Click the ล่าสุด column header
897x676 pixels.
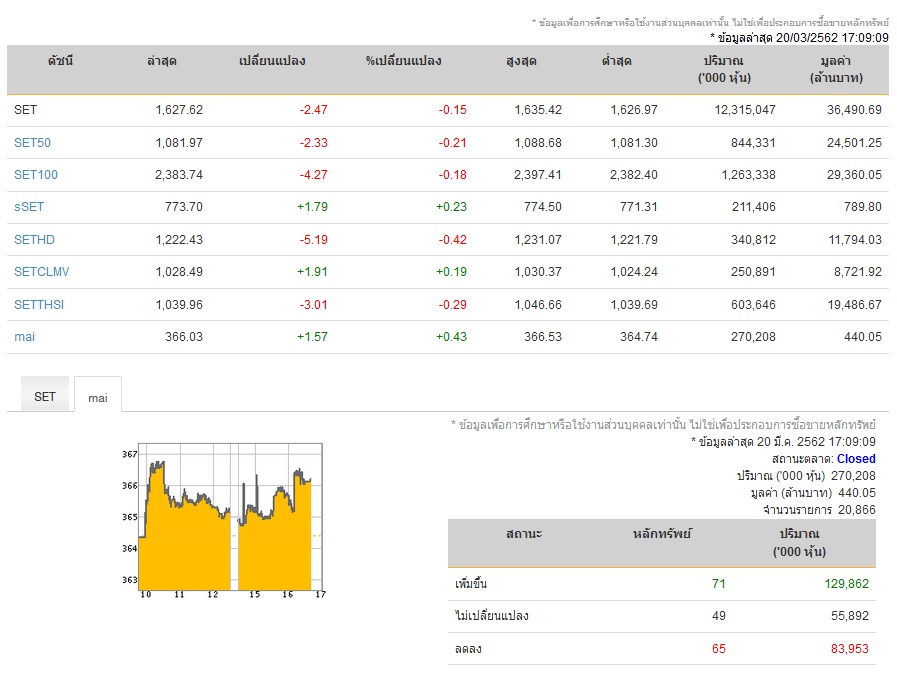(162, 61)
